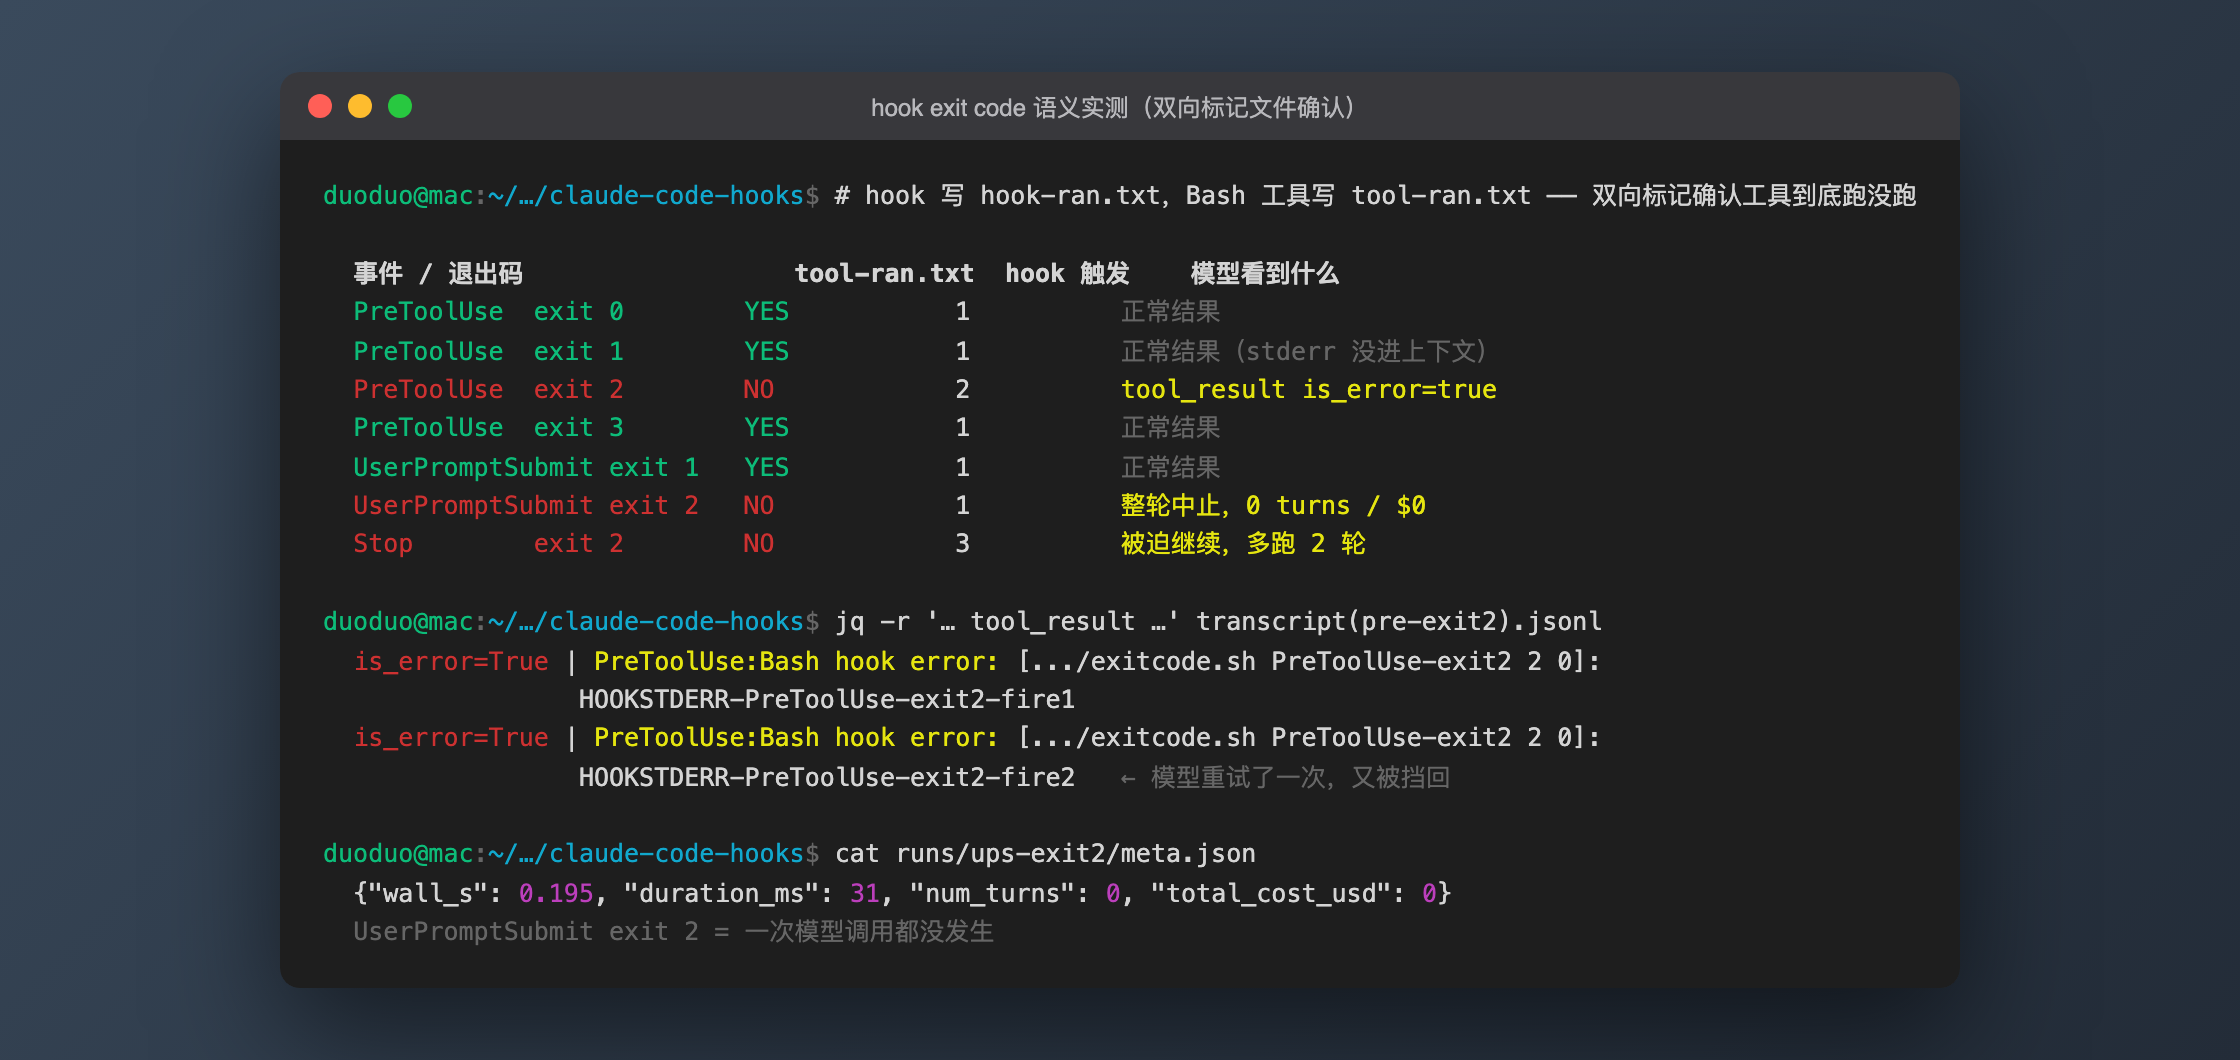Click the first comment line mentioning hook-ran.txt
The height and width of the screenshot is (1060, 2240).
click(x=1375, y=195)
